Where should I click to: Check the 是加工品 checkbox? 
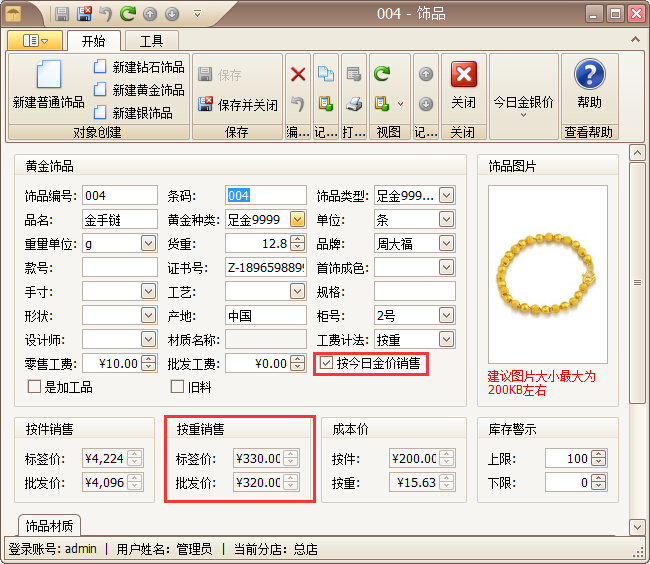pos(34,387)
